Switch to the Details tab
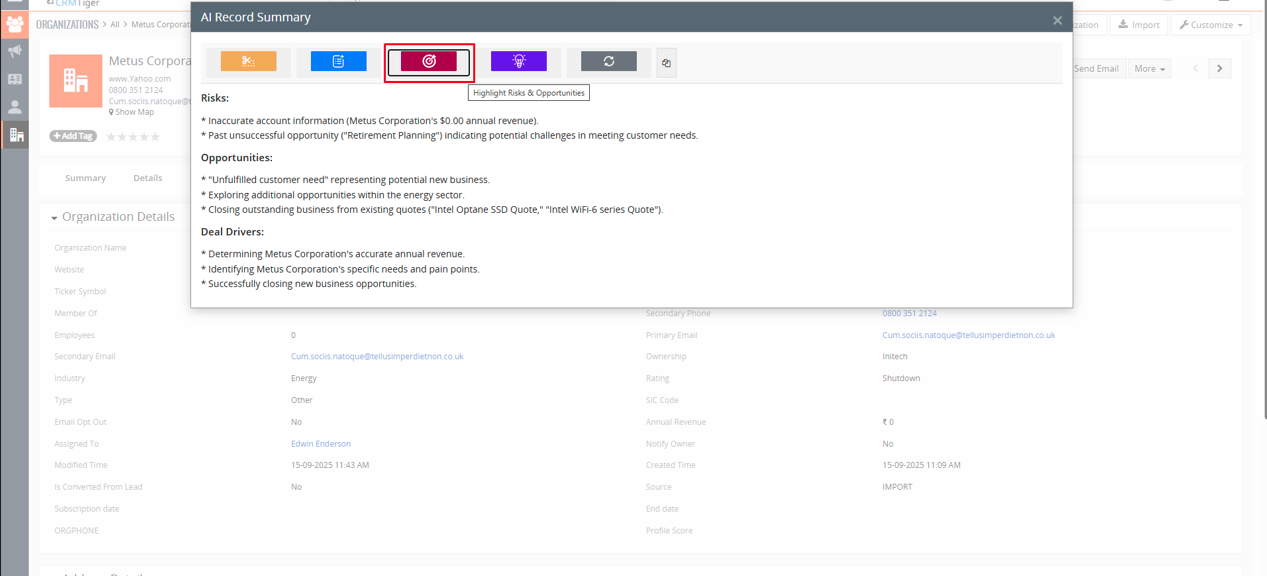The width and height of the screenshot is (1267, 576). (148, 178)
